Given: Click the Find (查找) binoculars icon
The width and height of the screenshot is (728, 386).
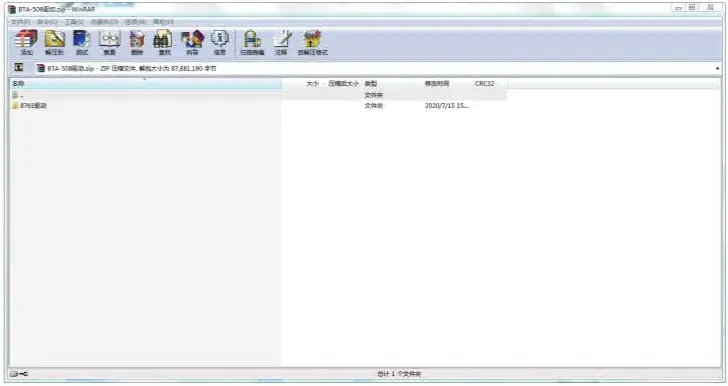Looking at the screenshot, I should tap(164, 42).
